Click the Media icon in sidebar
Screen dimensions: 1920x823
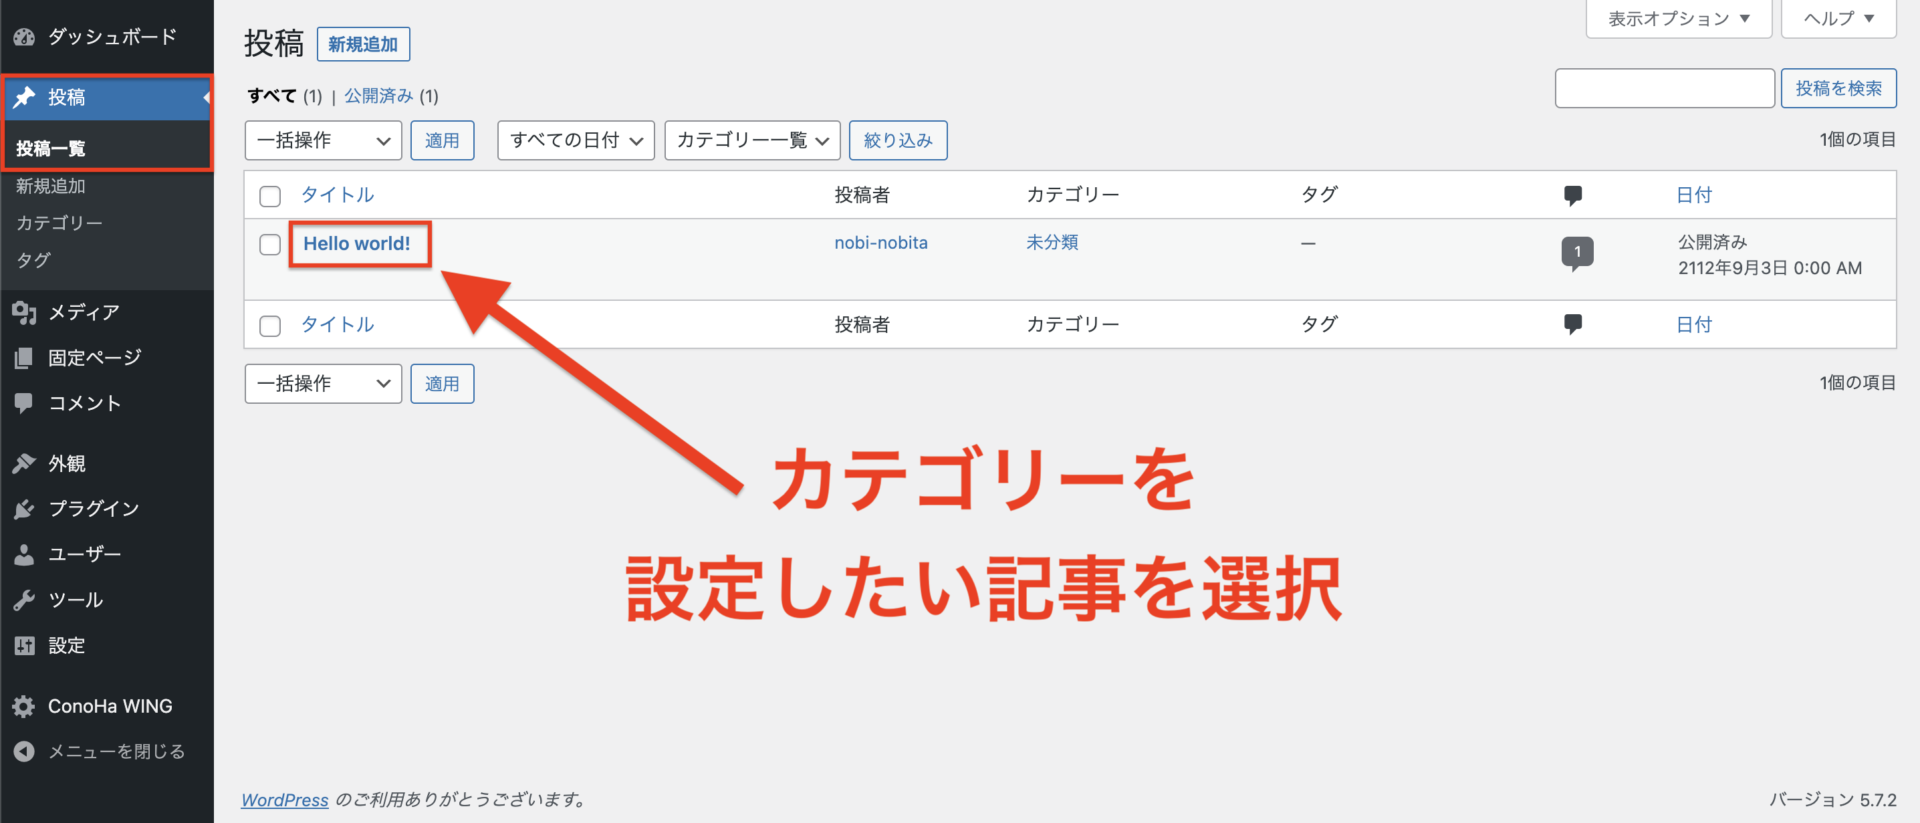(24, 313)
